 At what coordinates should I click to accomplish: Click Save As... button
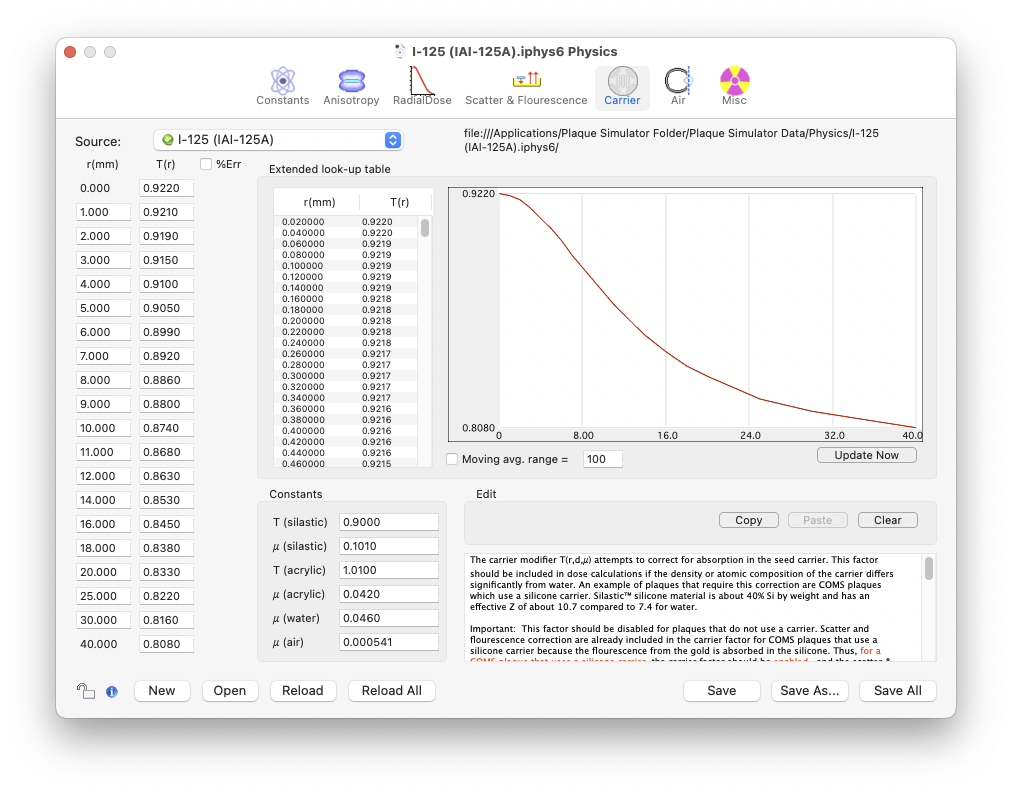(809, 691)
